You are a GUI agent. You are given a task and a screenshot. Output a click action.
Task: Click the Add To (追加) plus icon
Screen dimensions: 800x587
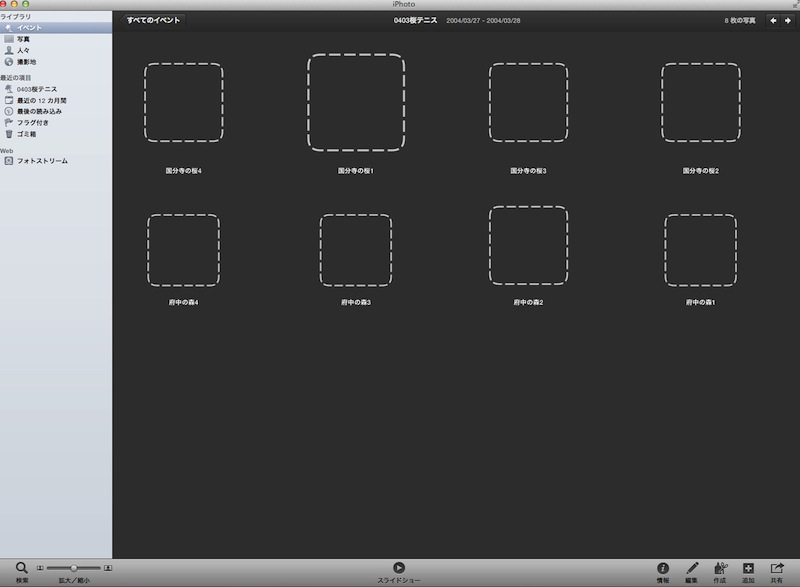click(x=748, y=568)
